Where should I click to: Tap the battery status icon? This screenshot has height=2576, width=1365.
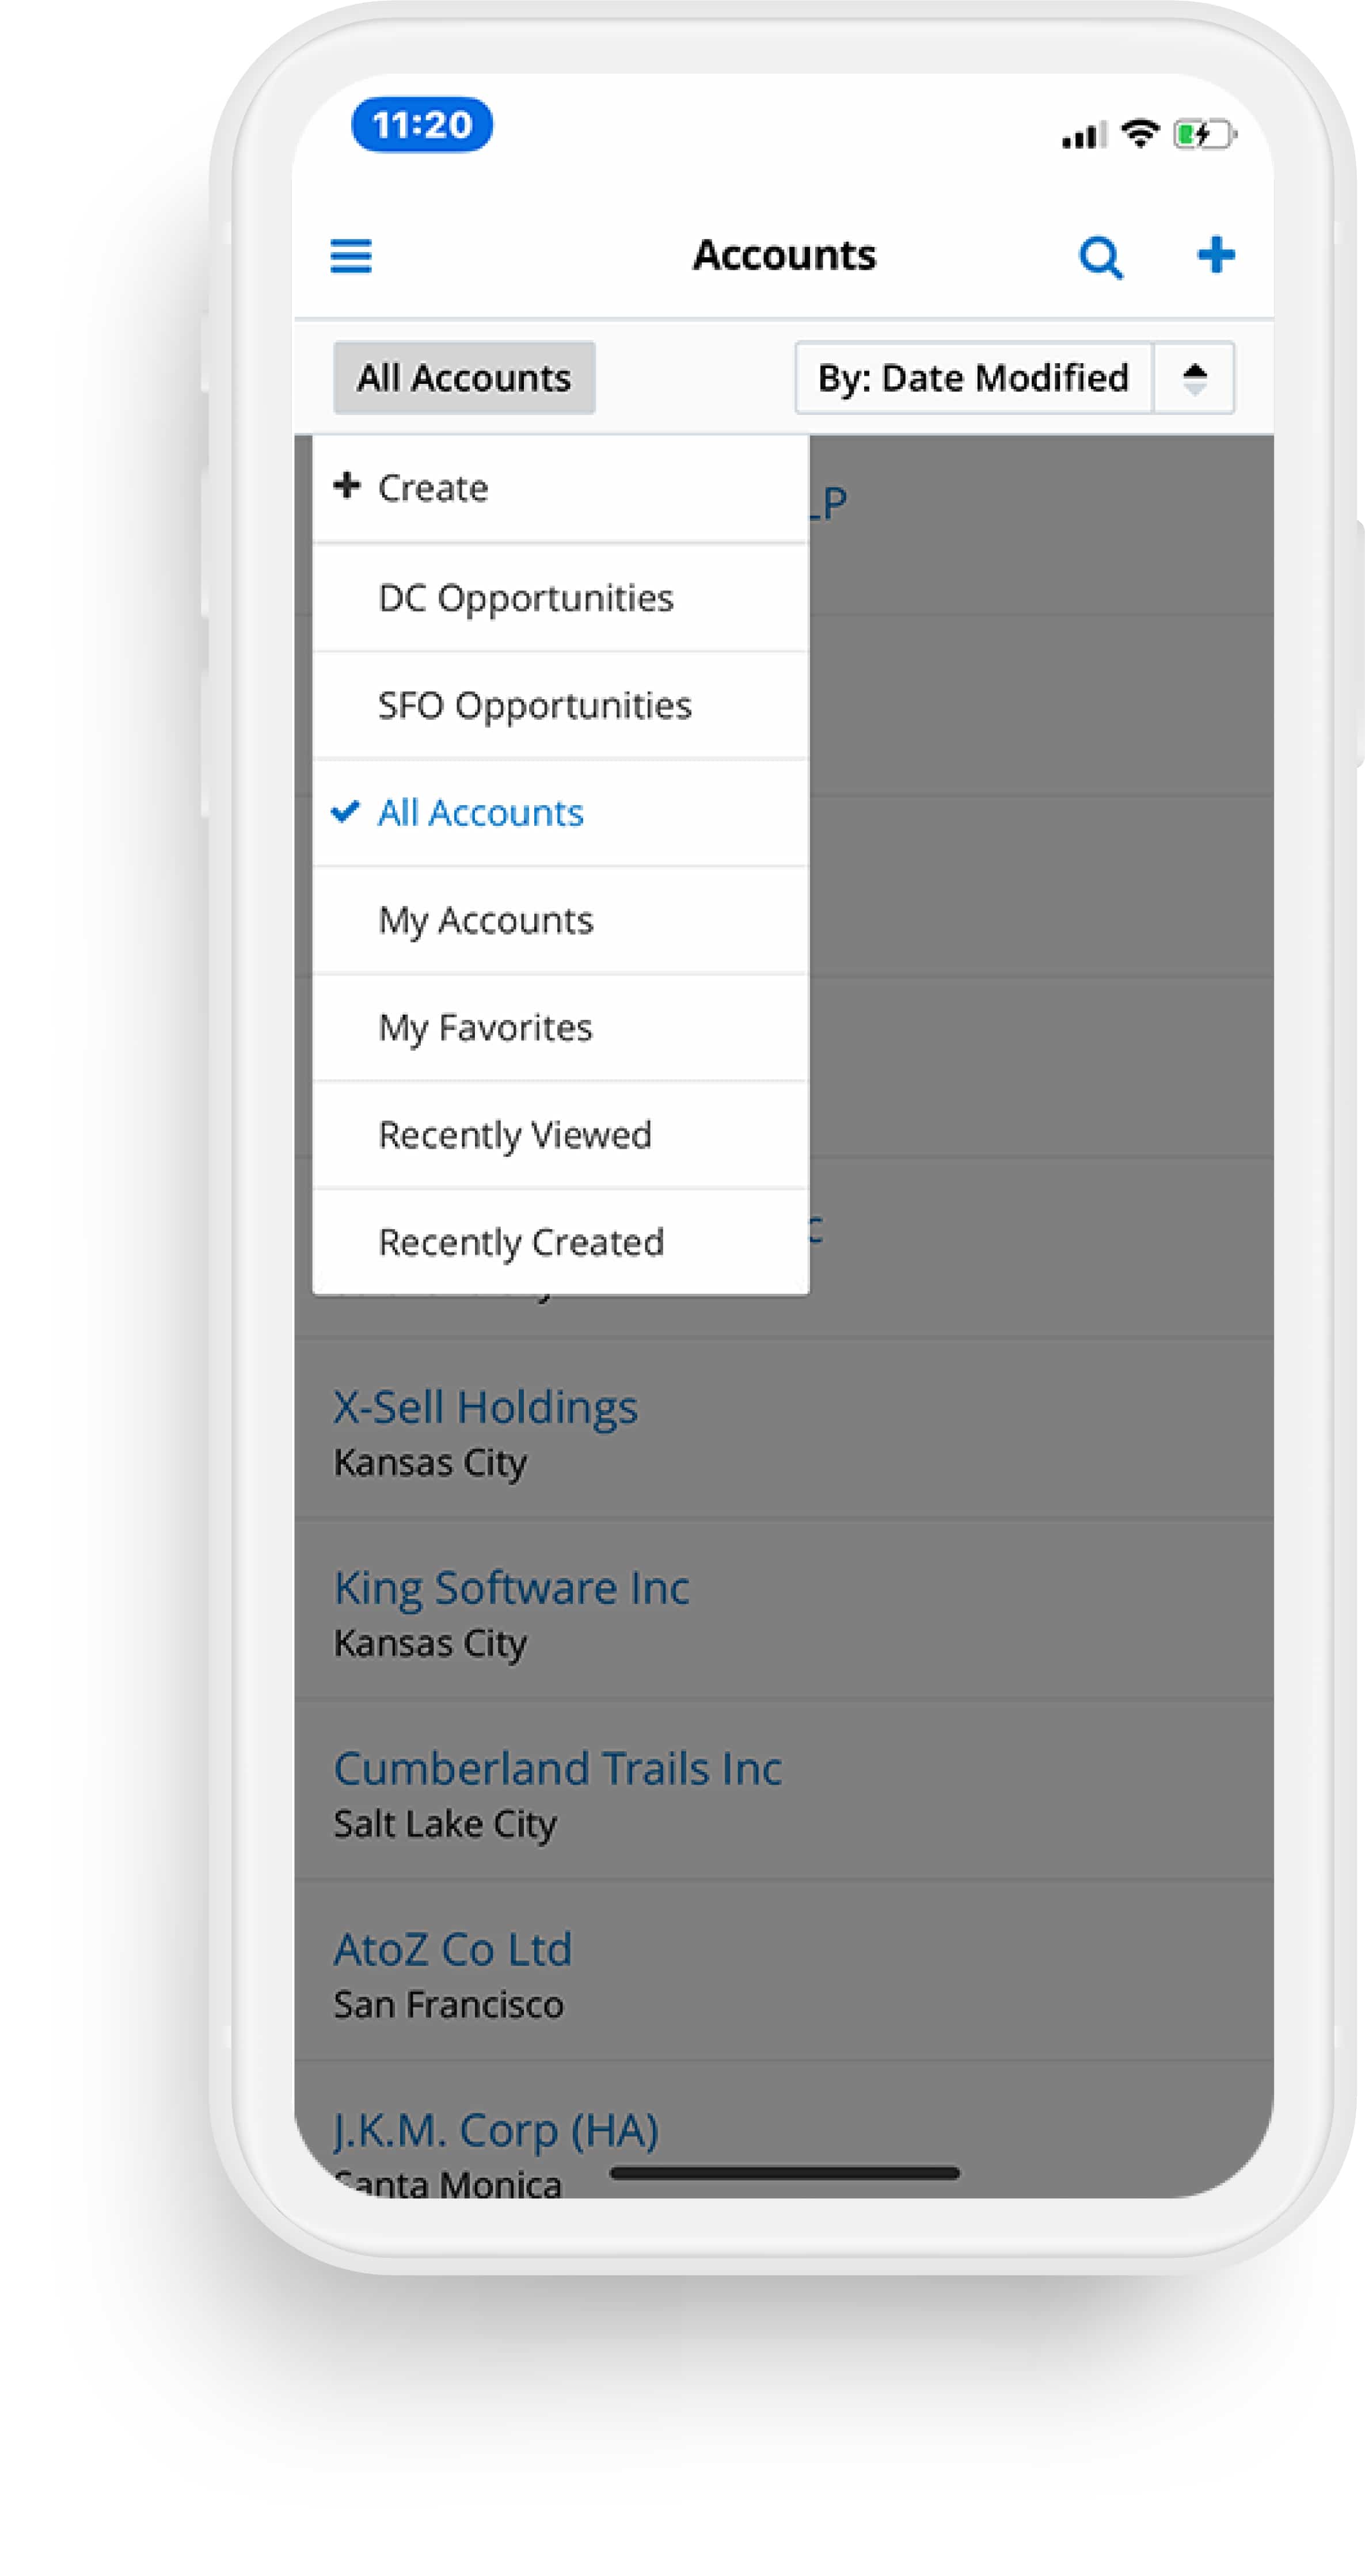pos(1204,134)
